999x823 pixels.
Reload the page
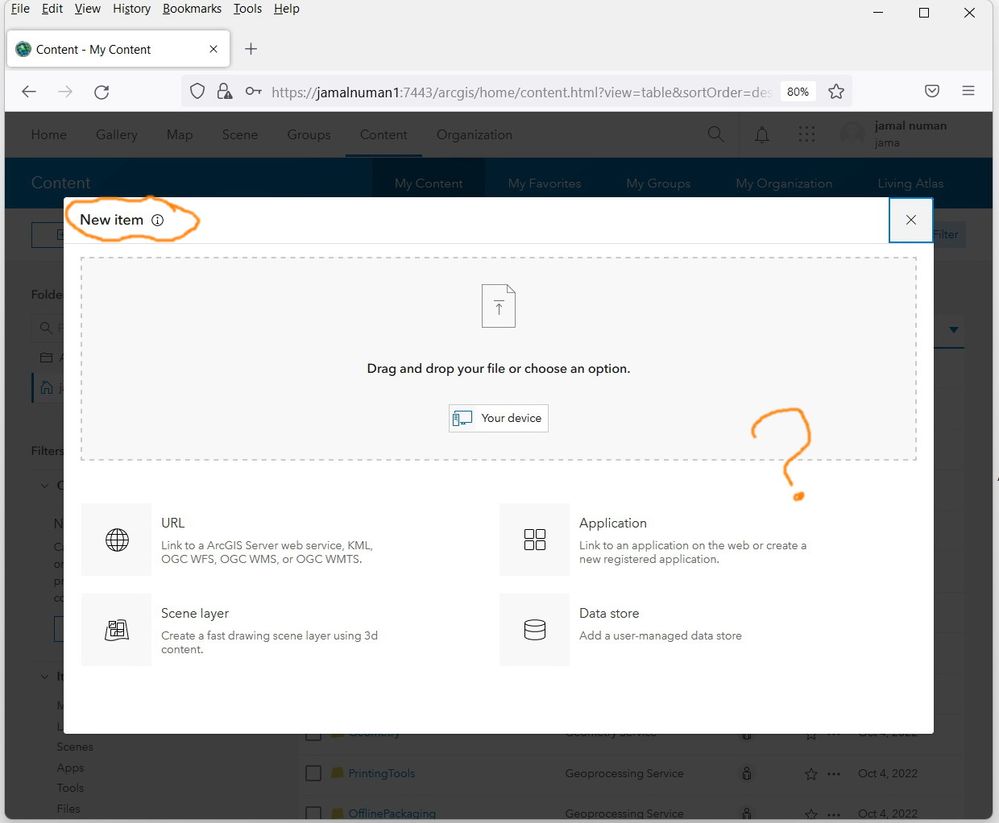(101, 92)
